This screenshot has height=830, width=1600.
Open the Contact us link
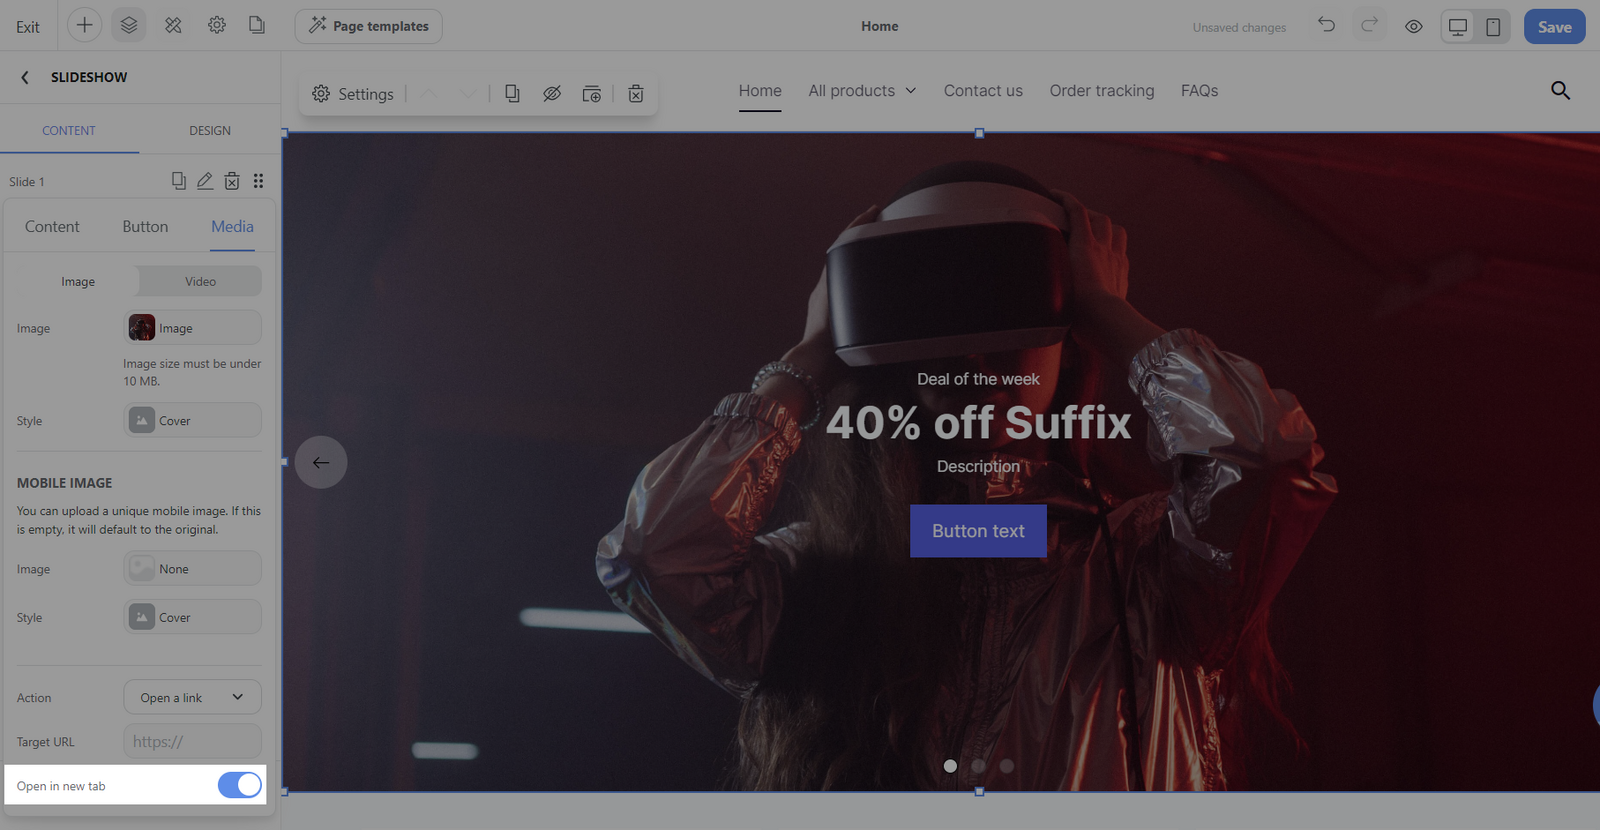click(x=983, y=91)
